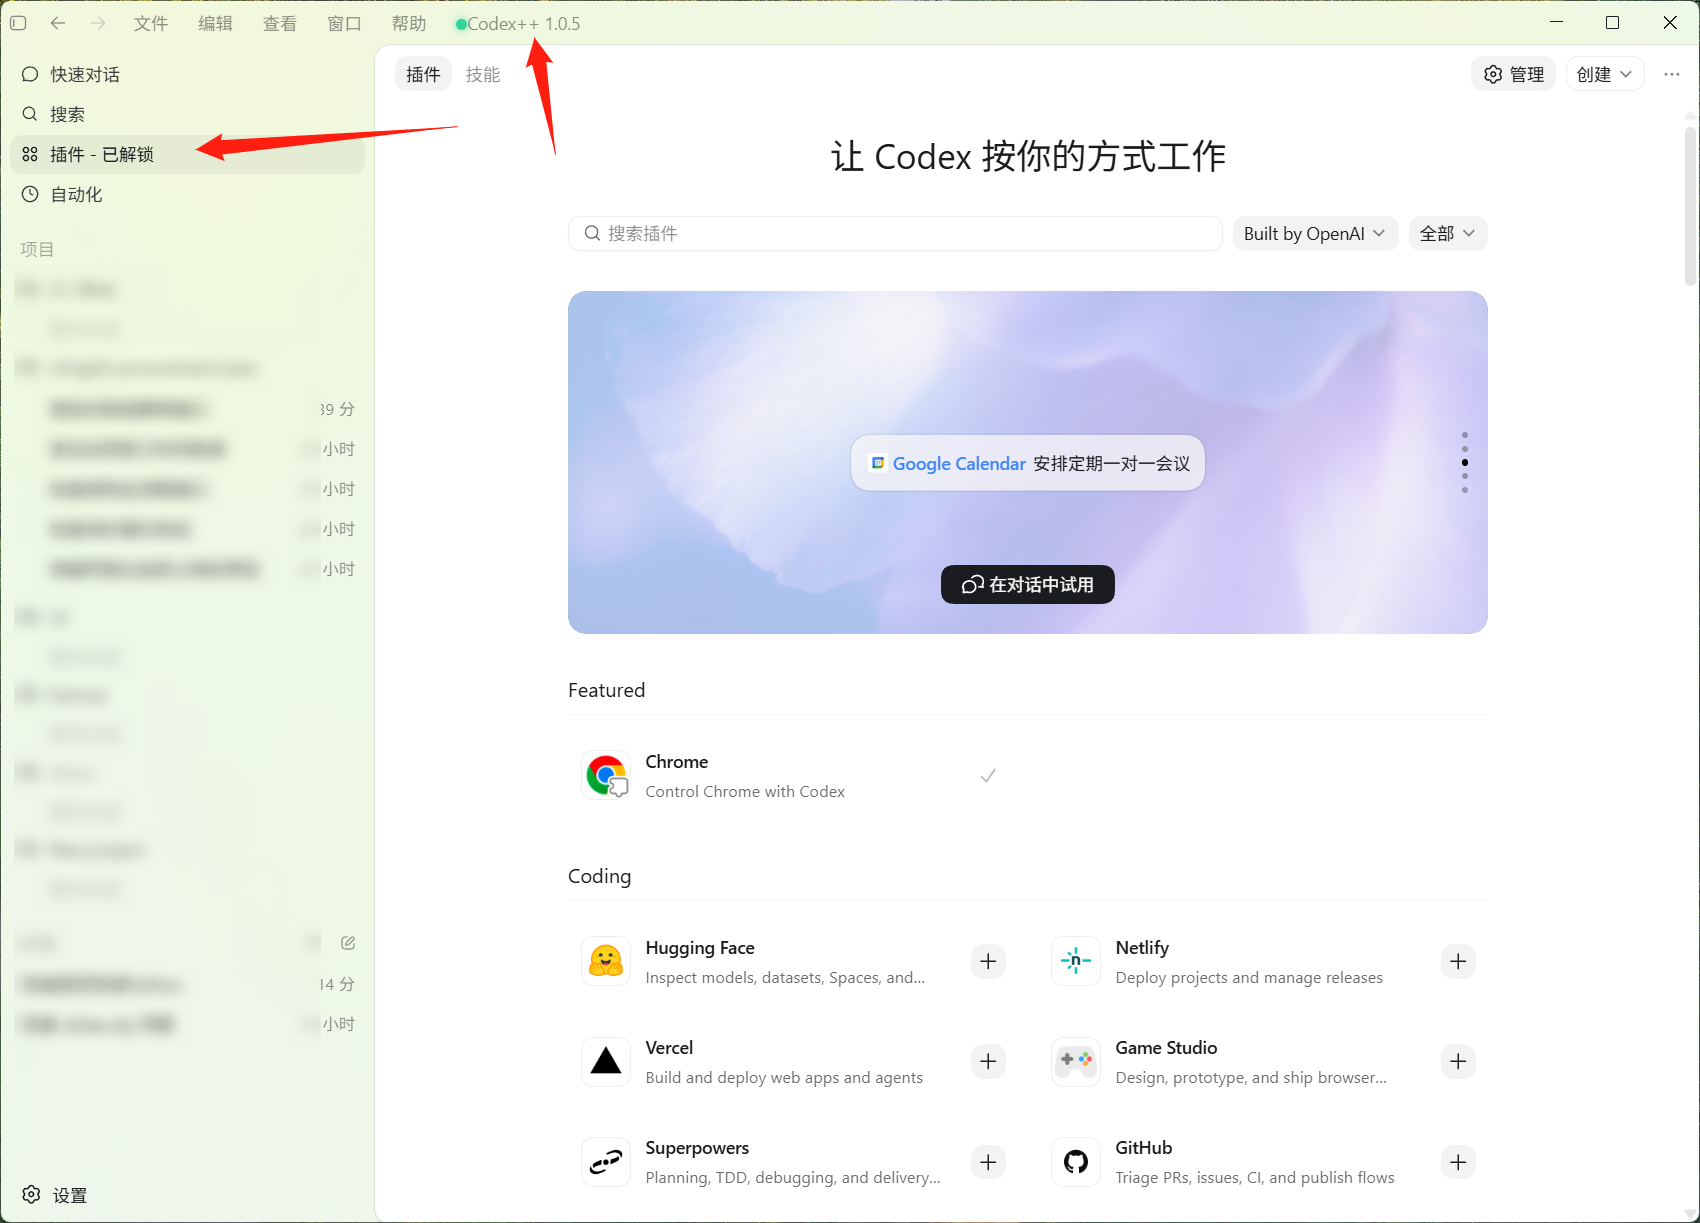Go forward with the right arrow
Screen dimensions: 1700x1223
tap(98, 23)
